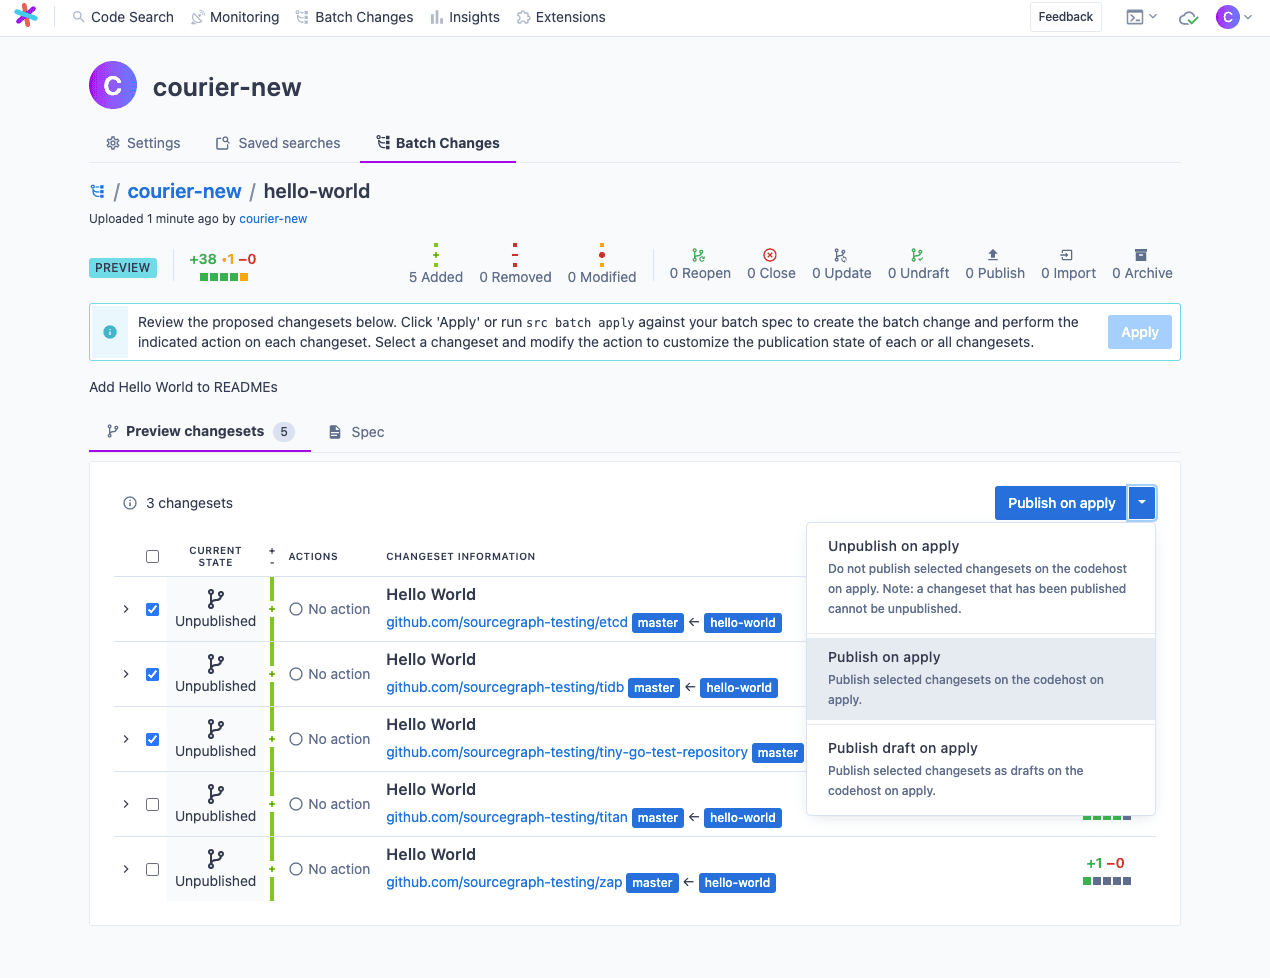Click the No action icon in etcd row
Viewport: 1270px width, 978px height.
coord(296,609)
